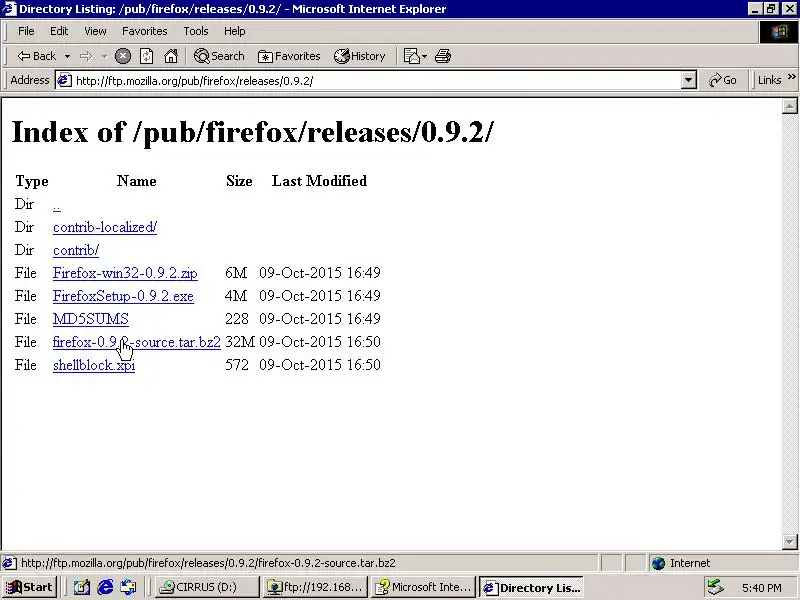
Task: Click the Go button
Action: tap(722, 80)
